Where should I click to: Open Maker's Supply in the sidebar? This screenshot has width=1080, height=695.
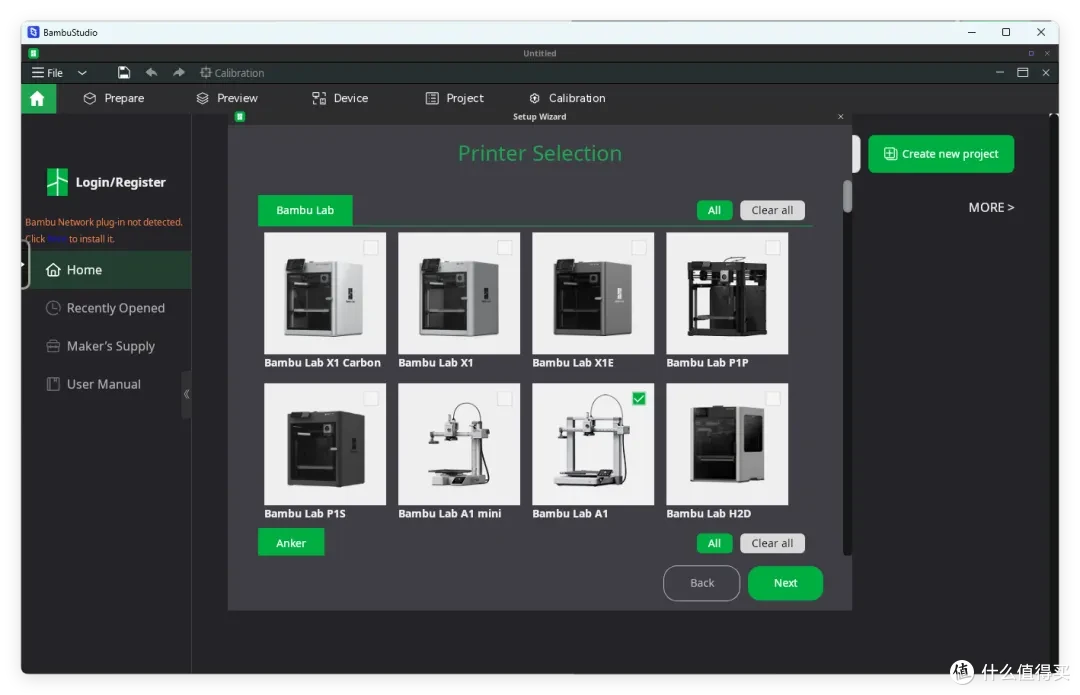pos(101,346)
